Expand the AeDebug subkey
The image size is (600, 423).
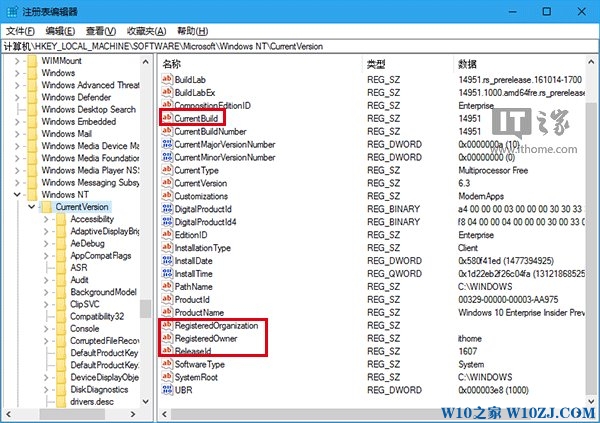pyautogui.click(x=46, y=243)
